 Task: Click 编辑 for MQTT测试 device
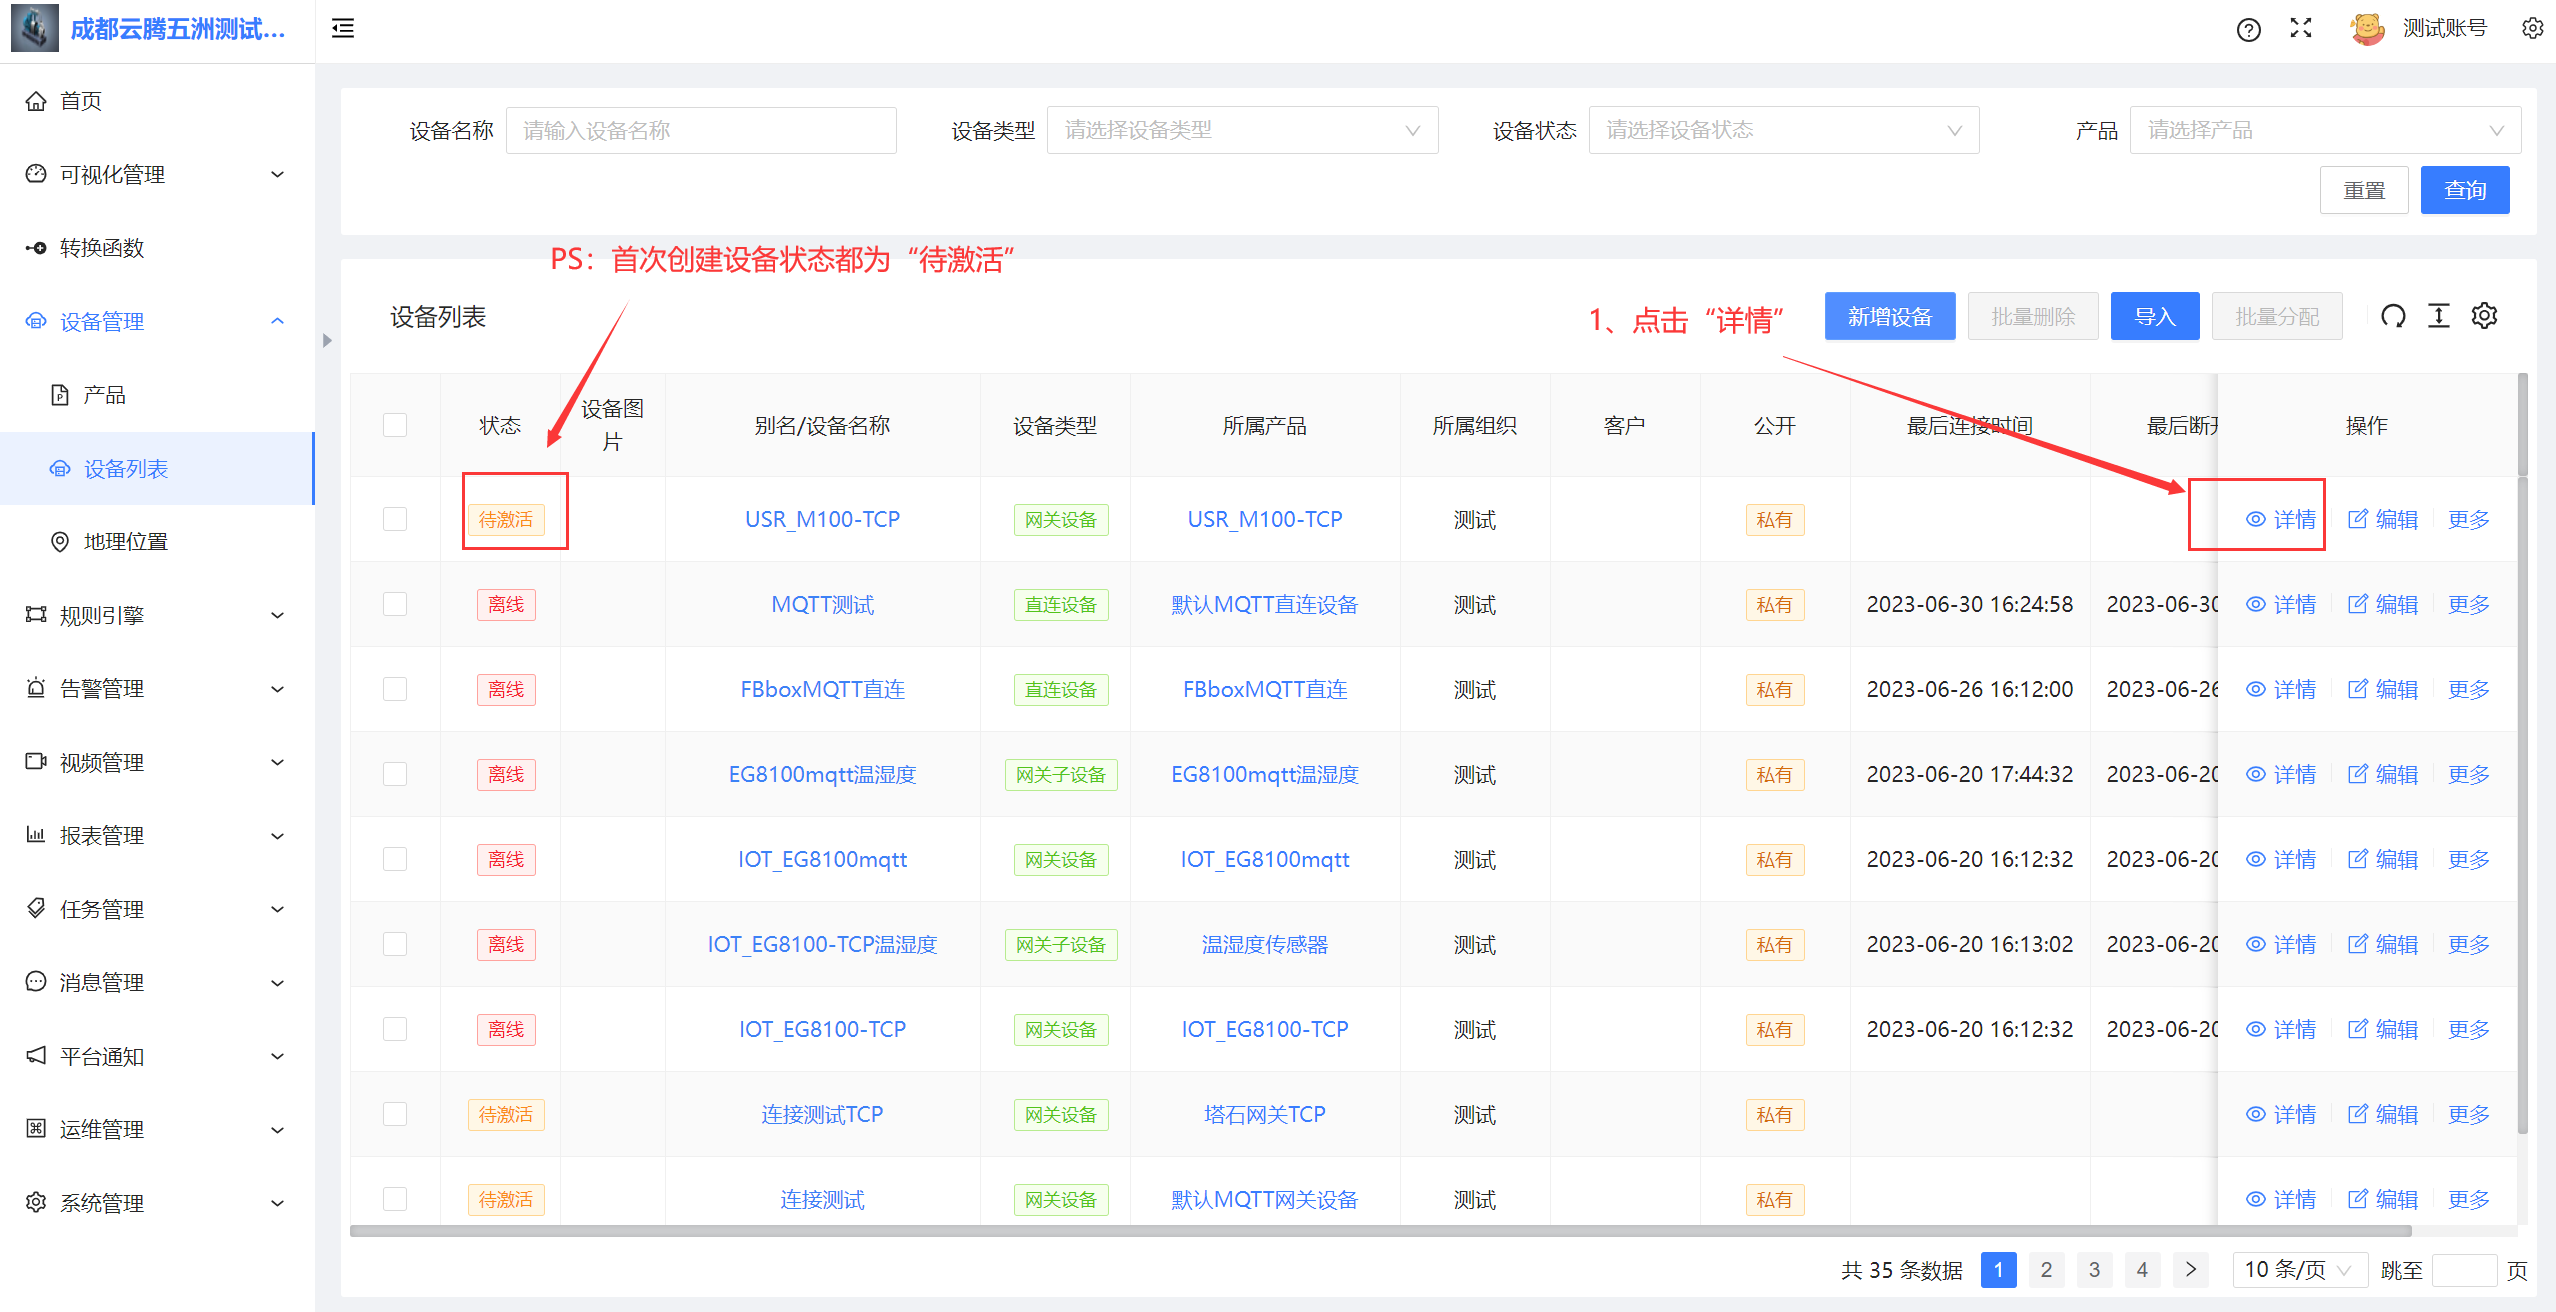pyautogui.click(x=2383, y=604)
